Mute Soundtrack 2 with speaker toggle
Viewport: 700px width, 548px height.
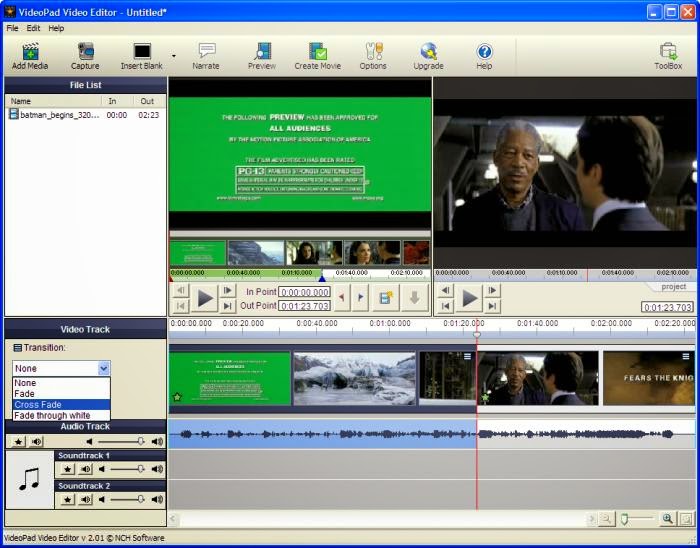click(x=86, y=499)
